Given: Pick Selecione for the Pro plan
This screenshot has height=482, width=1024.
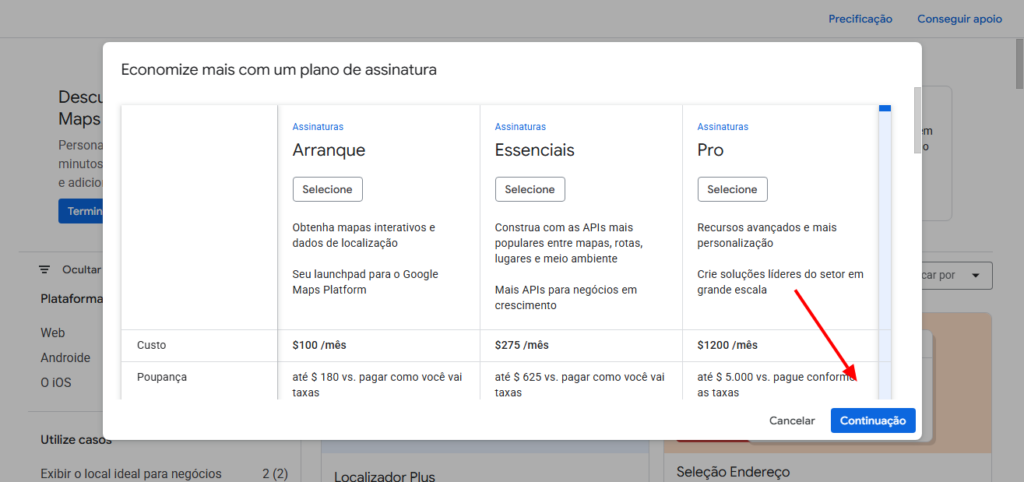Looking at the screenshot, I should coord(732,189).
